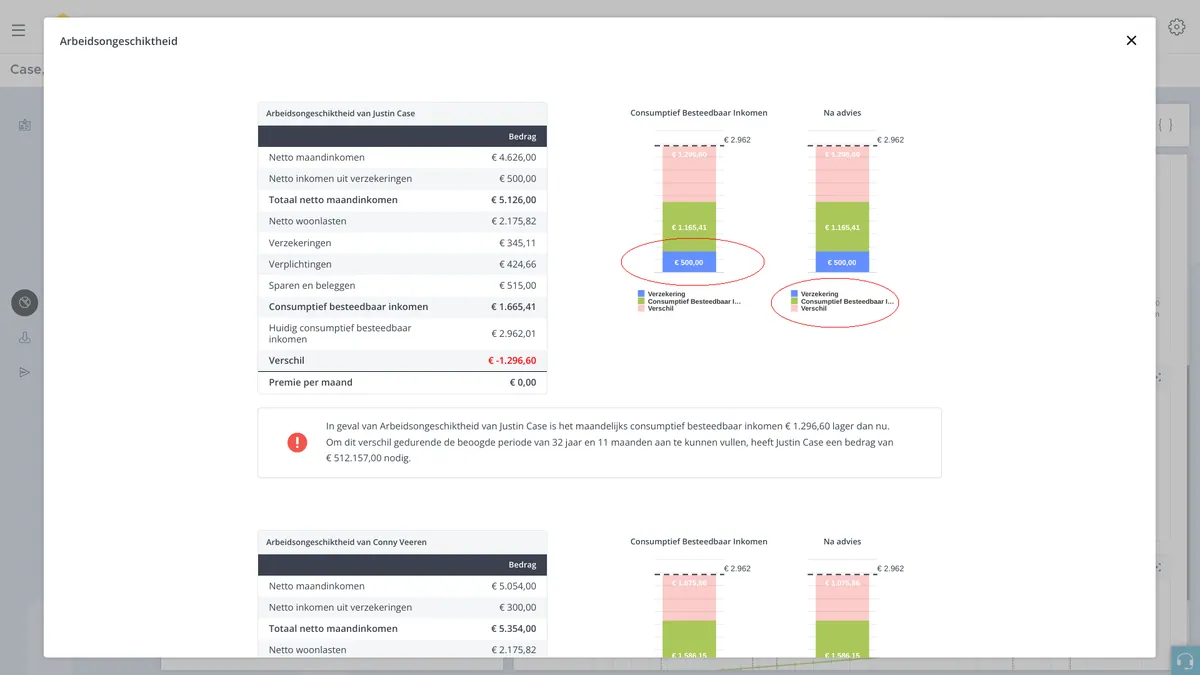This screenshot has width=1200, height=675.
Task: Click the green € 1.165,41 bar in Justin's Na advies chart
Action: click(843, 227)
